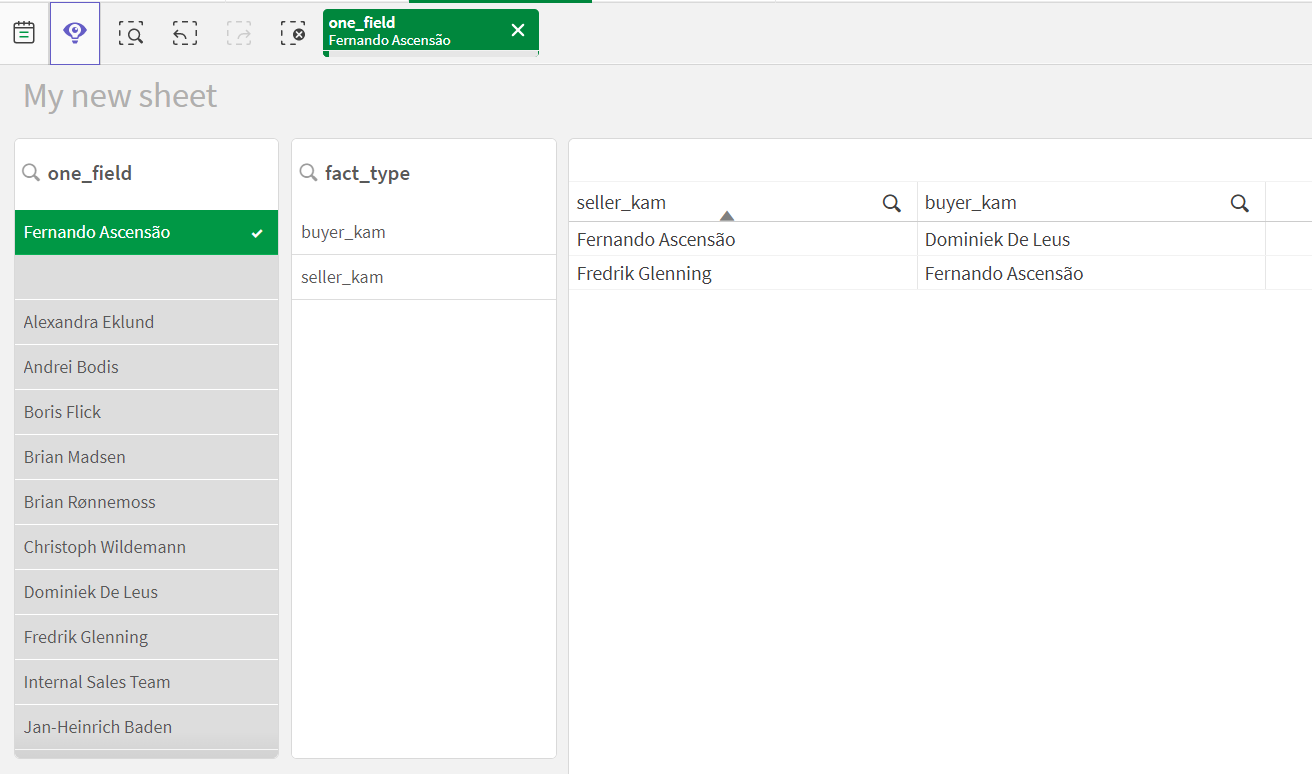This screenshot has height=774, width=1312.
Task: Click the My new sheet title
Action: [120, 96]
